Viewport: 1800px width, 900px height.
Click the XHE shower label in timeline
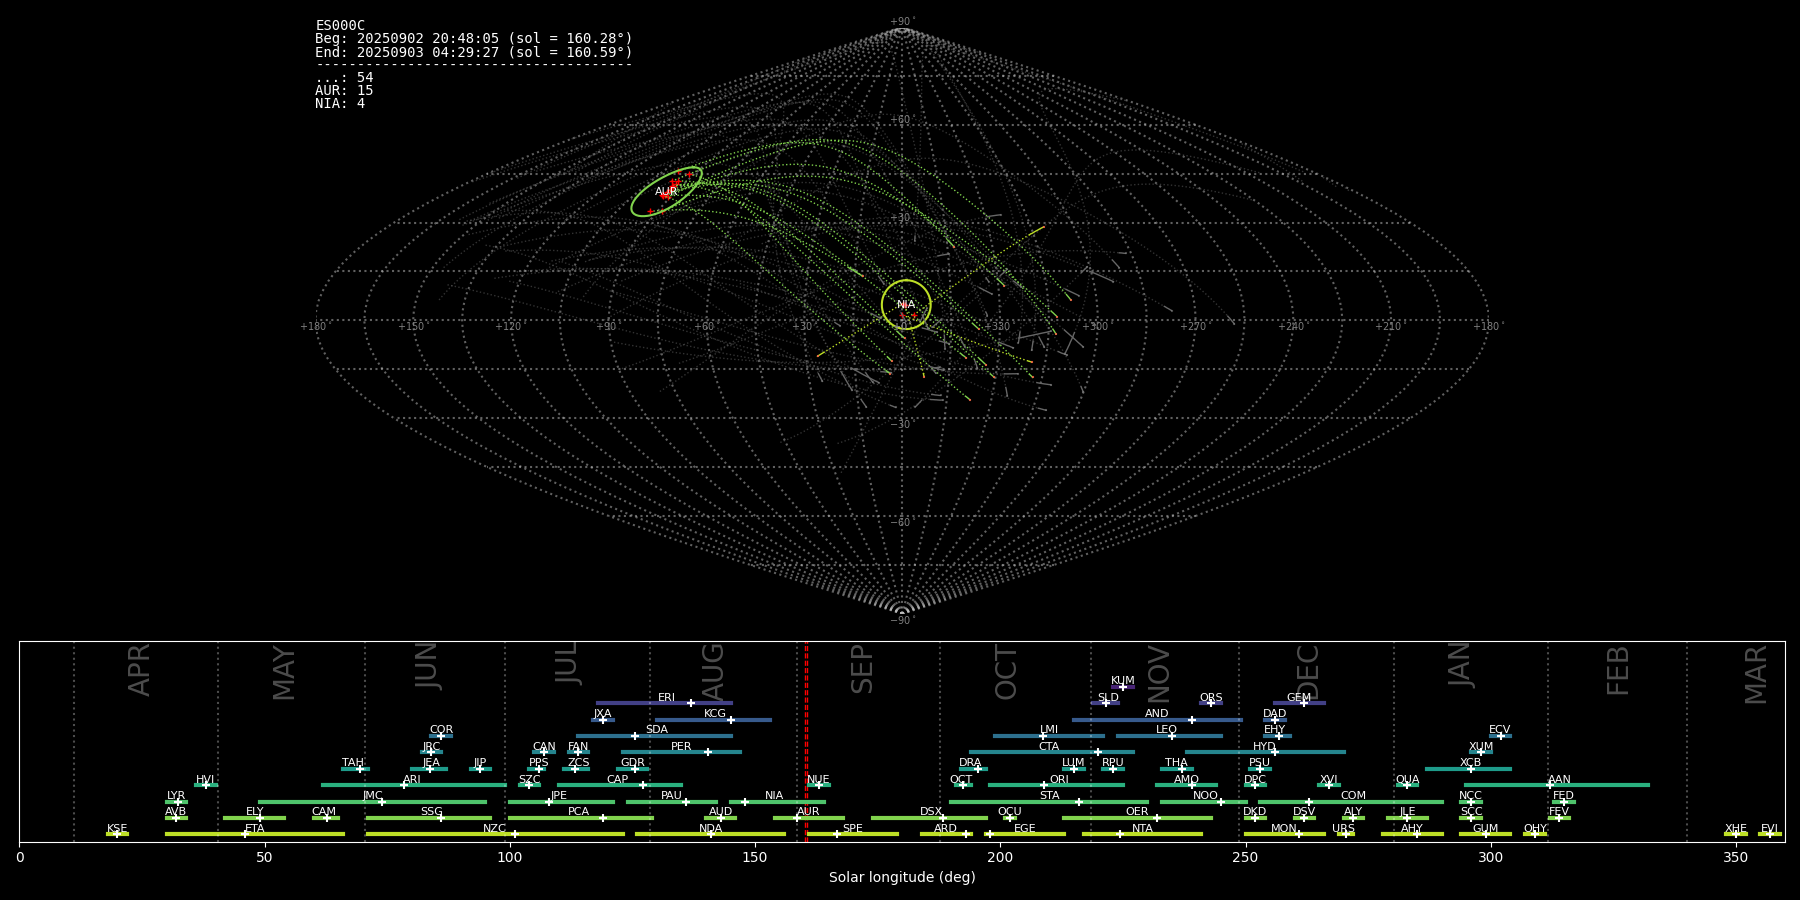pyautogui.click(x=1735, y=829)
